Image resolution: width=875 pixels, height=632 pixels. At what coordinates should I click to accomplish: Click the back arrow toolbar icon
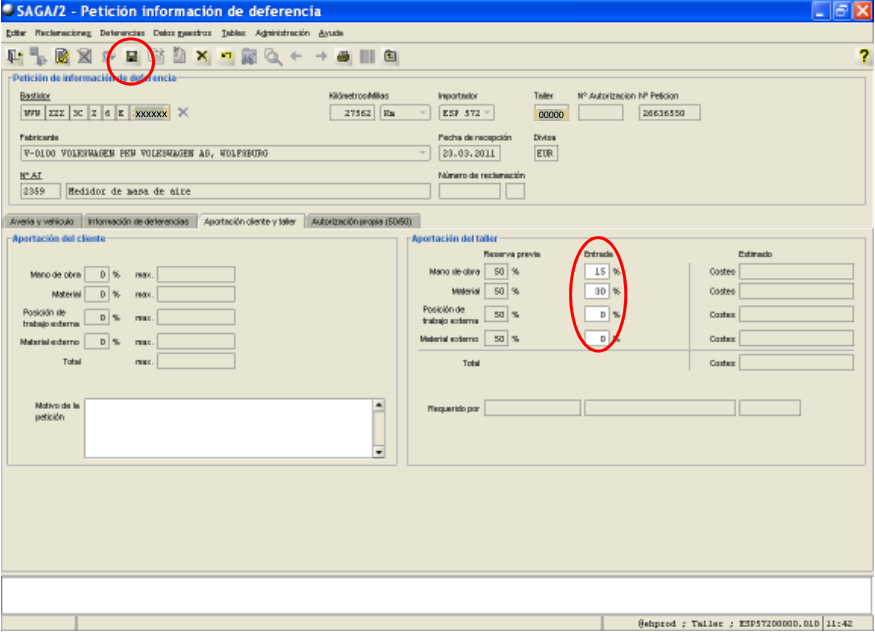(296, 56)
